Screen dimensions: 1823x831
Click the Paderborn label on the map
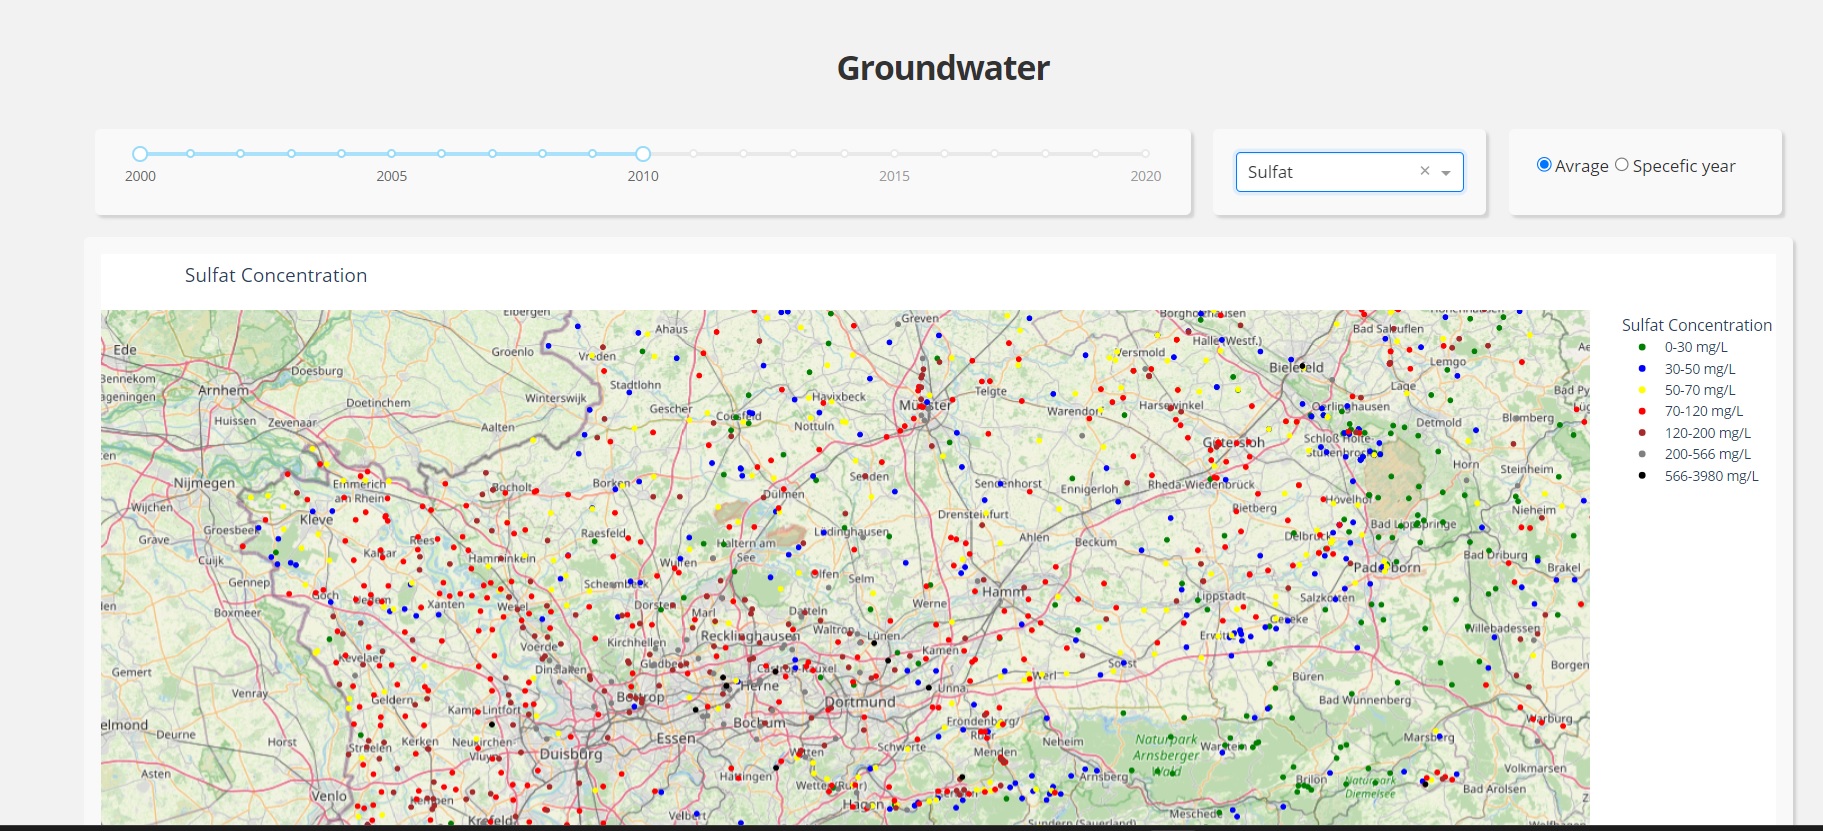[x=1386, y=567]
